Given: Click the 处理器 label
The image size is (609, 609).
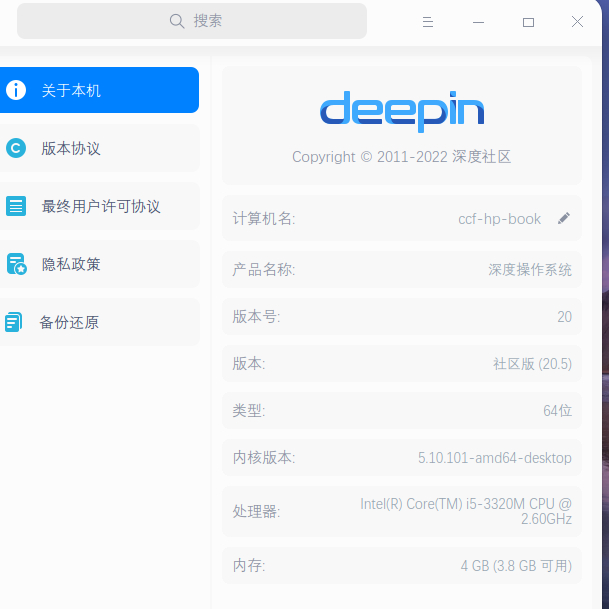Looking at the screenshot, I should click(x=256, y=512).
